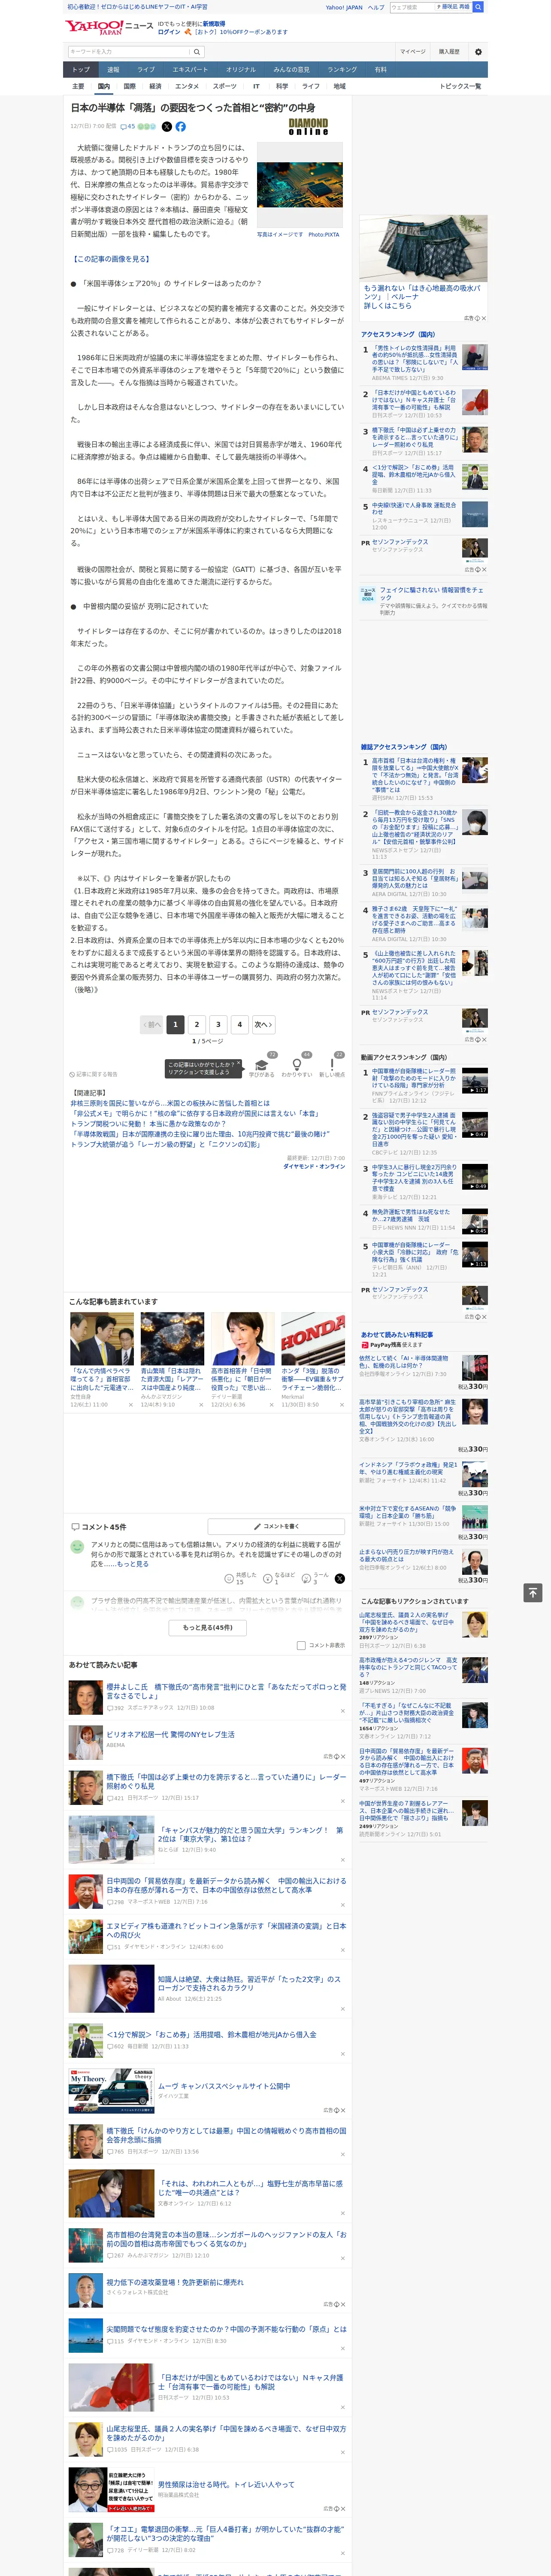Viewport: 551px width, 2576px height.
Task: Play the 0:47 video thumbnail in the video ranking
Action: (475, 1125)
